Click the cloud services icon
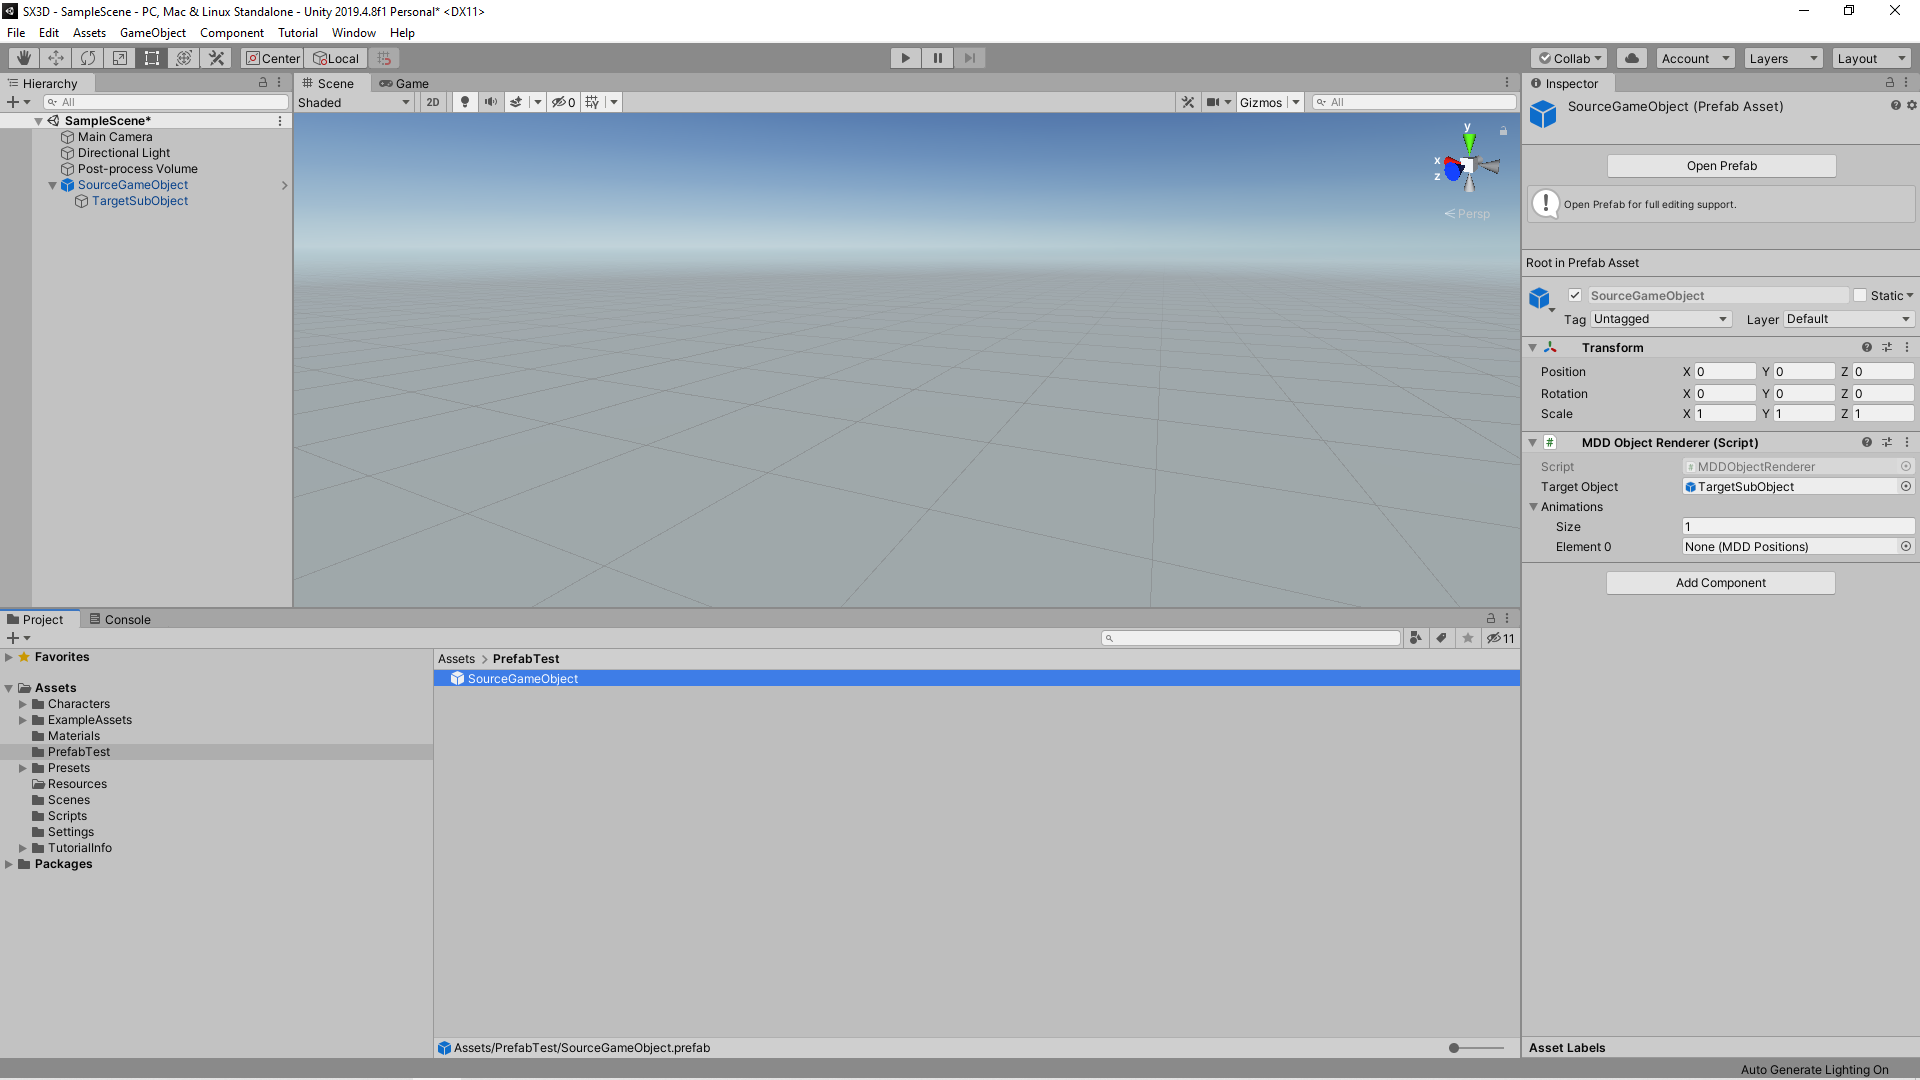The height and width of the screenshot is (1080, 1920). (x=1632, y=58)
